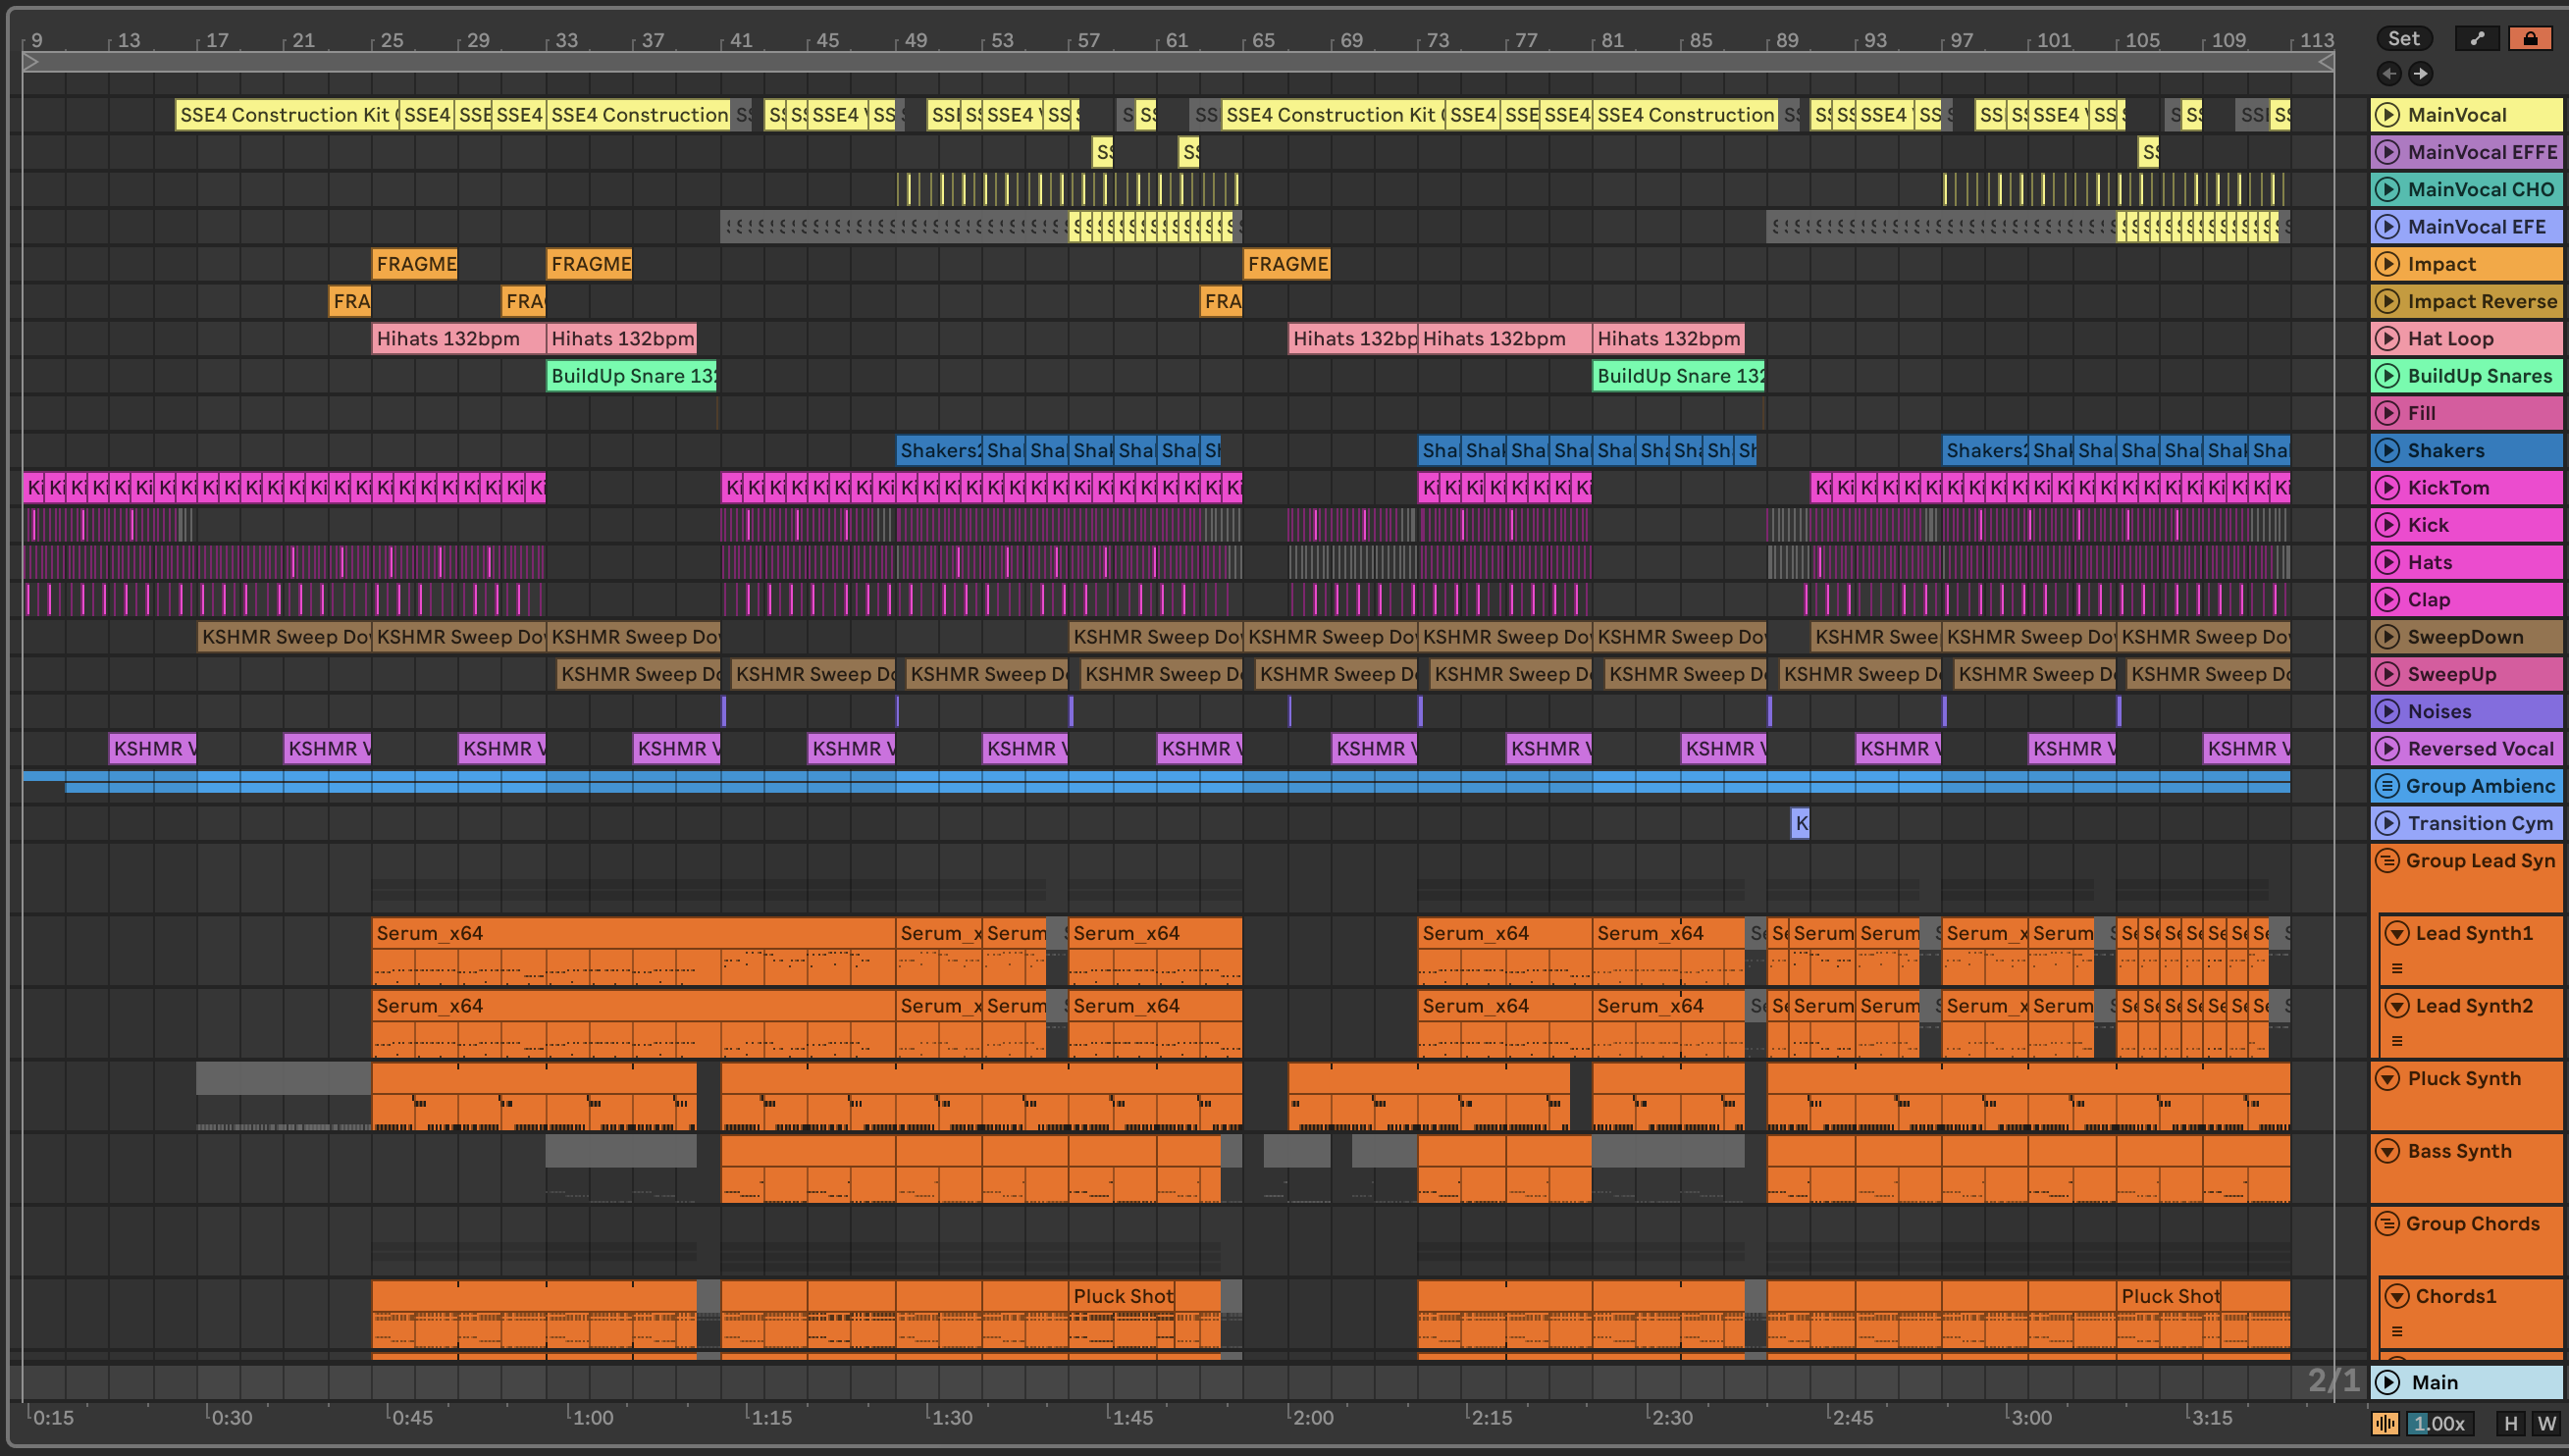Toggle the automation mode link icon
This screenshot has height=1456, width=2569.
pos(2477,38)
